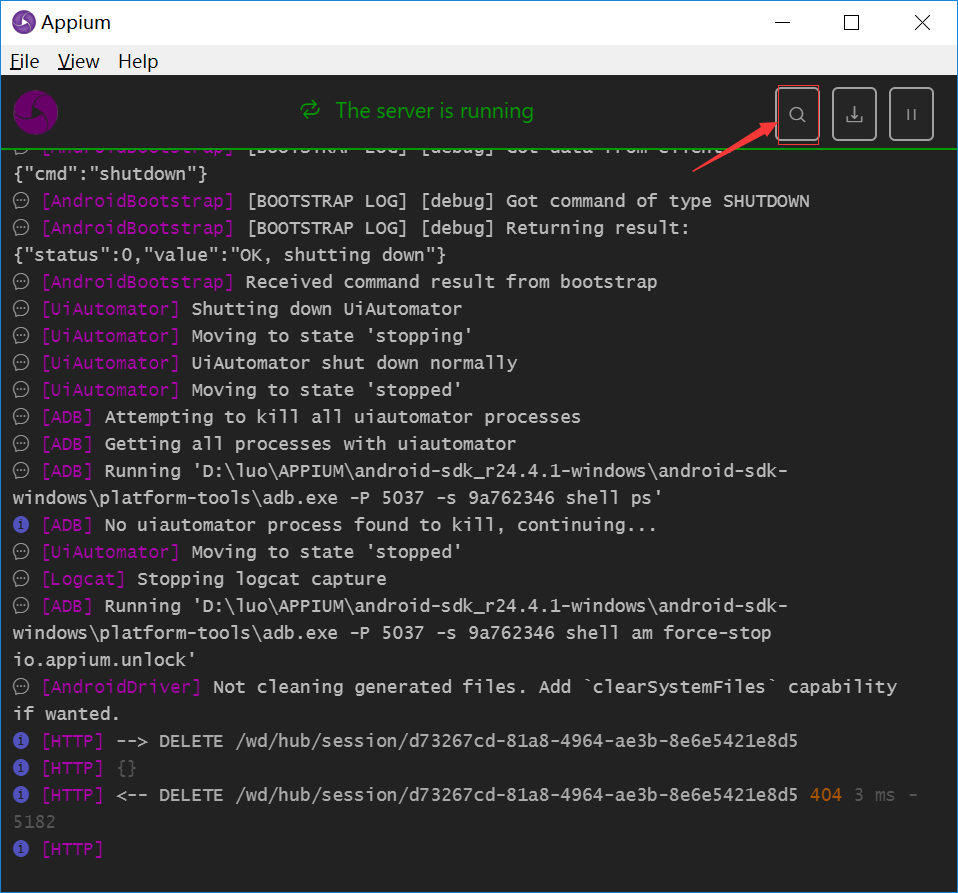
Task: Click debug icon beside 'Not cleaning generated files'
Action: tap(21, 687)
